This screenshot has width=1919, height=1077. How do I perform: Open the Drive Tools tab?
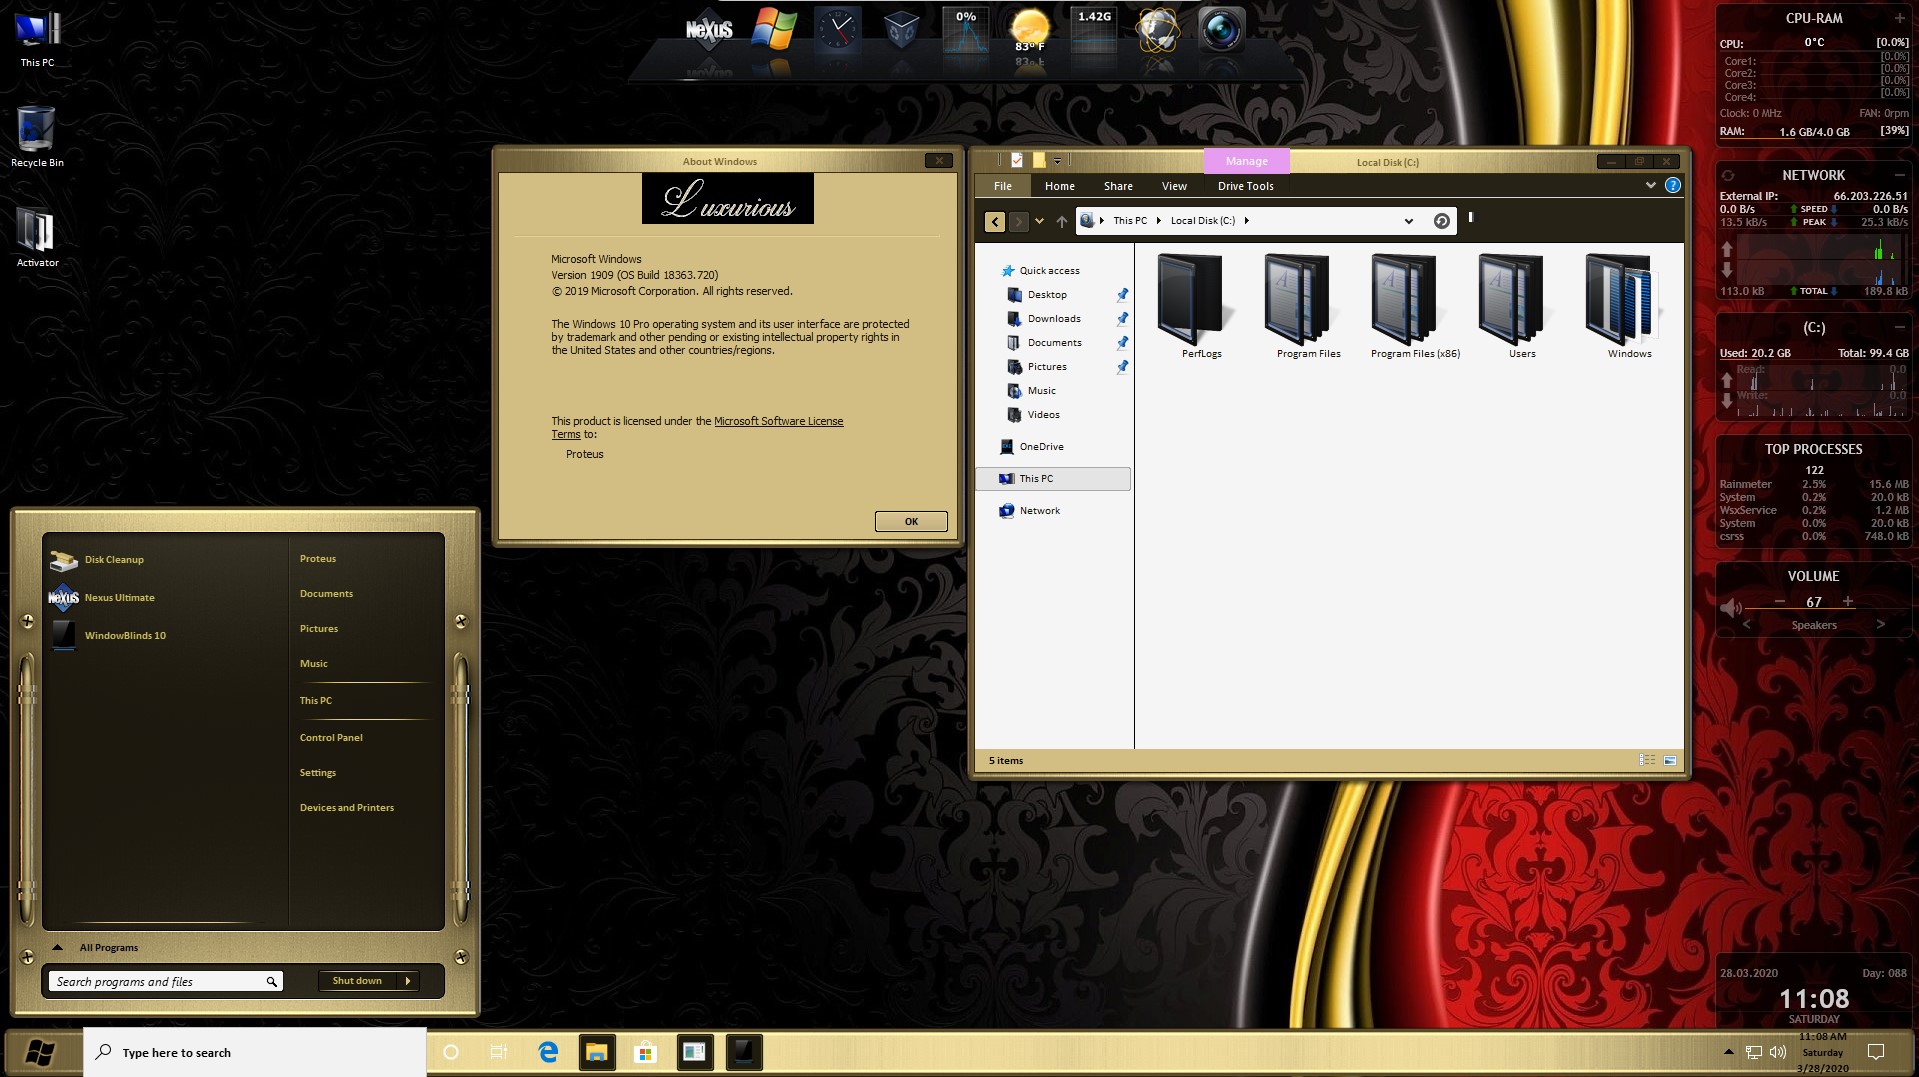pos(1245,186)
